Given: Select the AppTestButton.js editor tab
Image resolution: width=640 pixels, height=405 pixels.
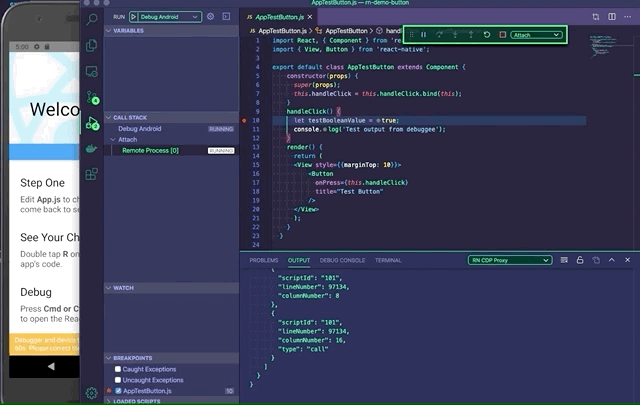Looking at the screenshot, I should pos(279,17).
